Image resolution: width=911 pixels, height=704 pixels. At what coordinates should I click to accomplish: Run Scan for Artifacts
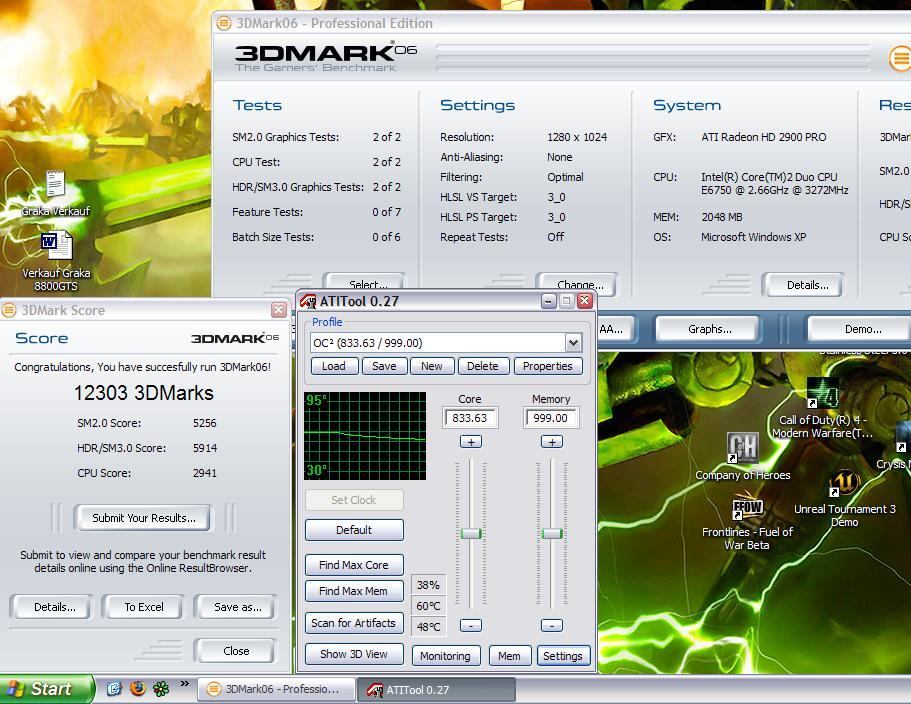click(x=354, y=623)
